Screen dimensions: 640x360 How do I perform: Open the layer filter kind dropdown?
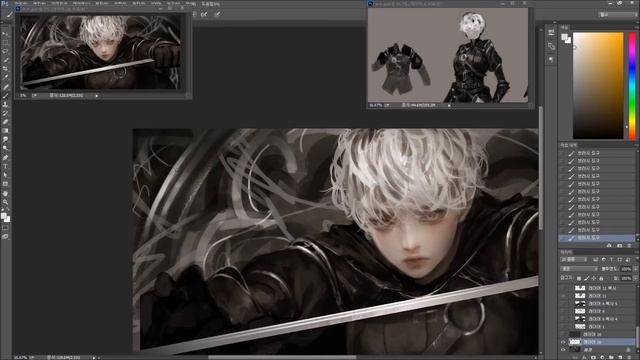pos(573,260)
